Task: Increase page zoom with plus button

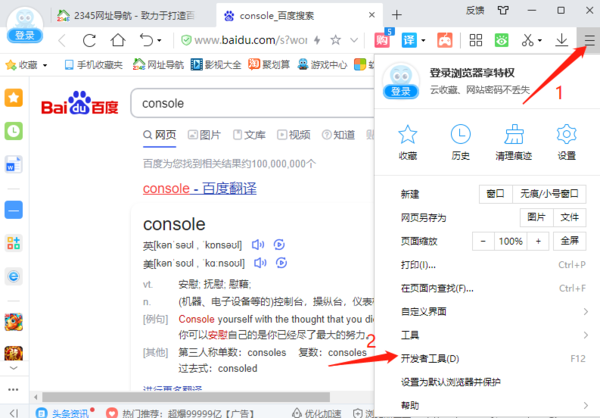Action: [538, 241]
